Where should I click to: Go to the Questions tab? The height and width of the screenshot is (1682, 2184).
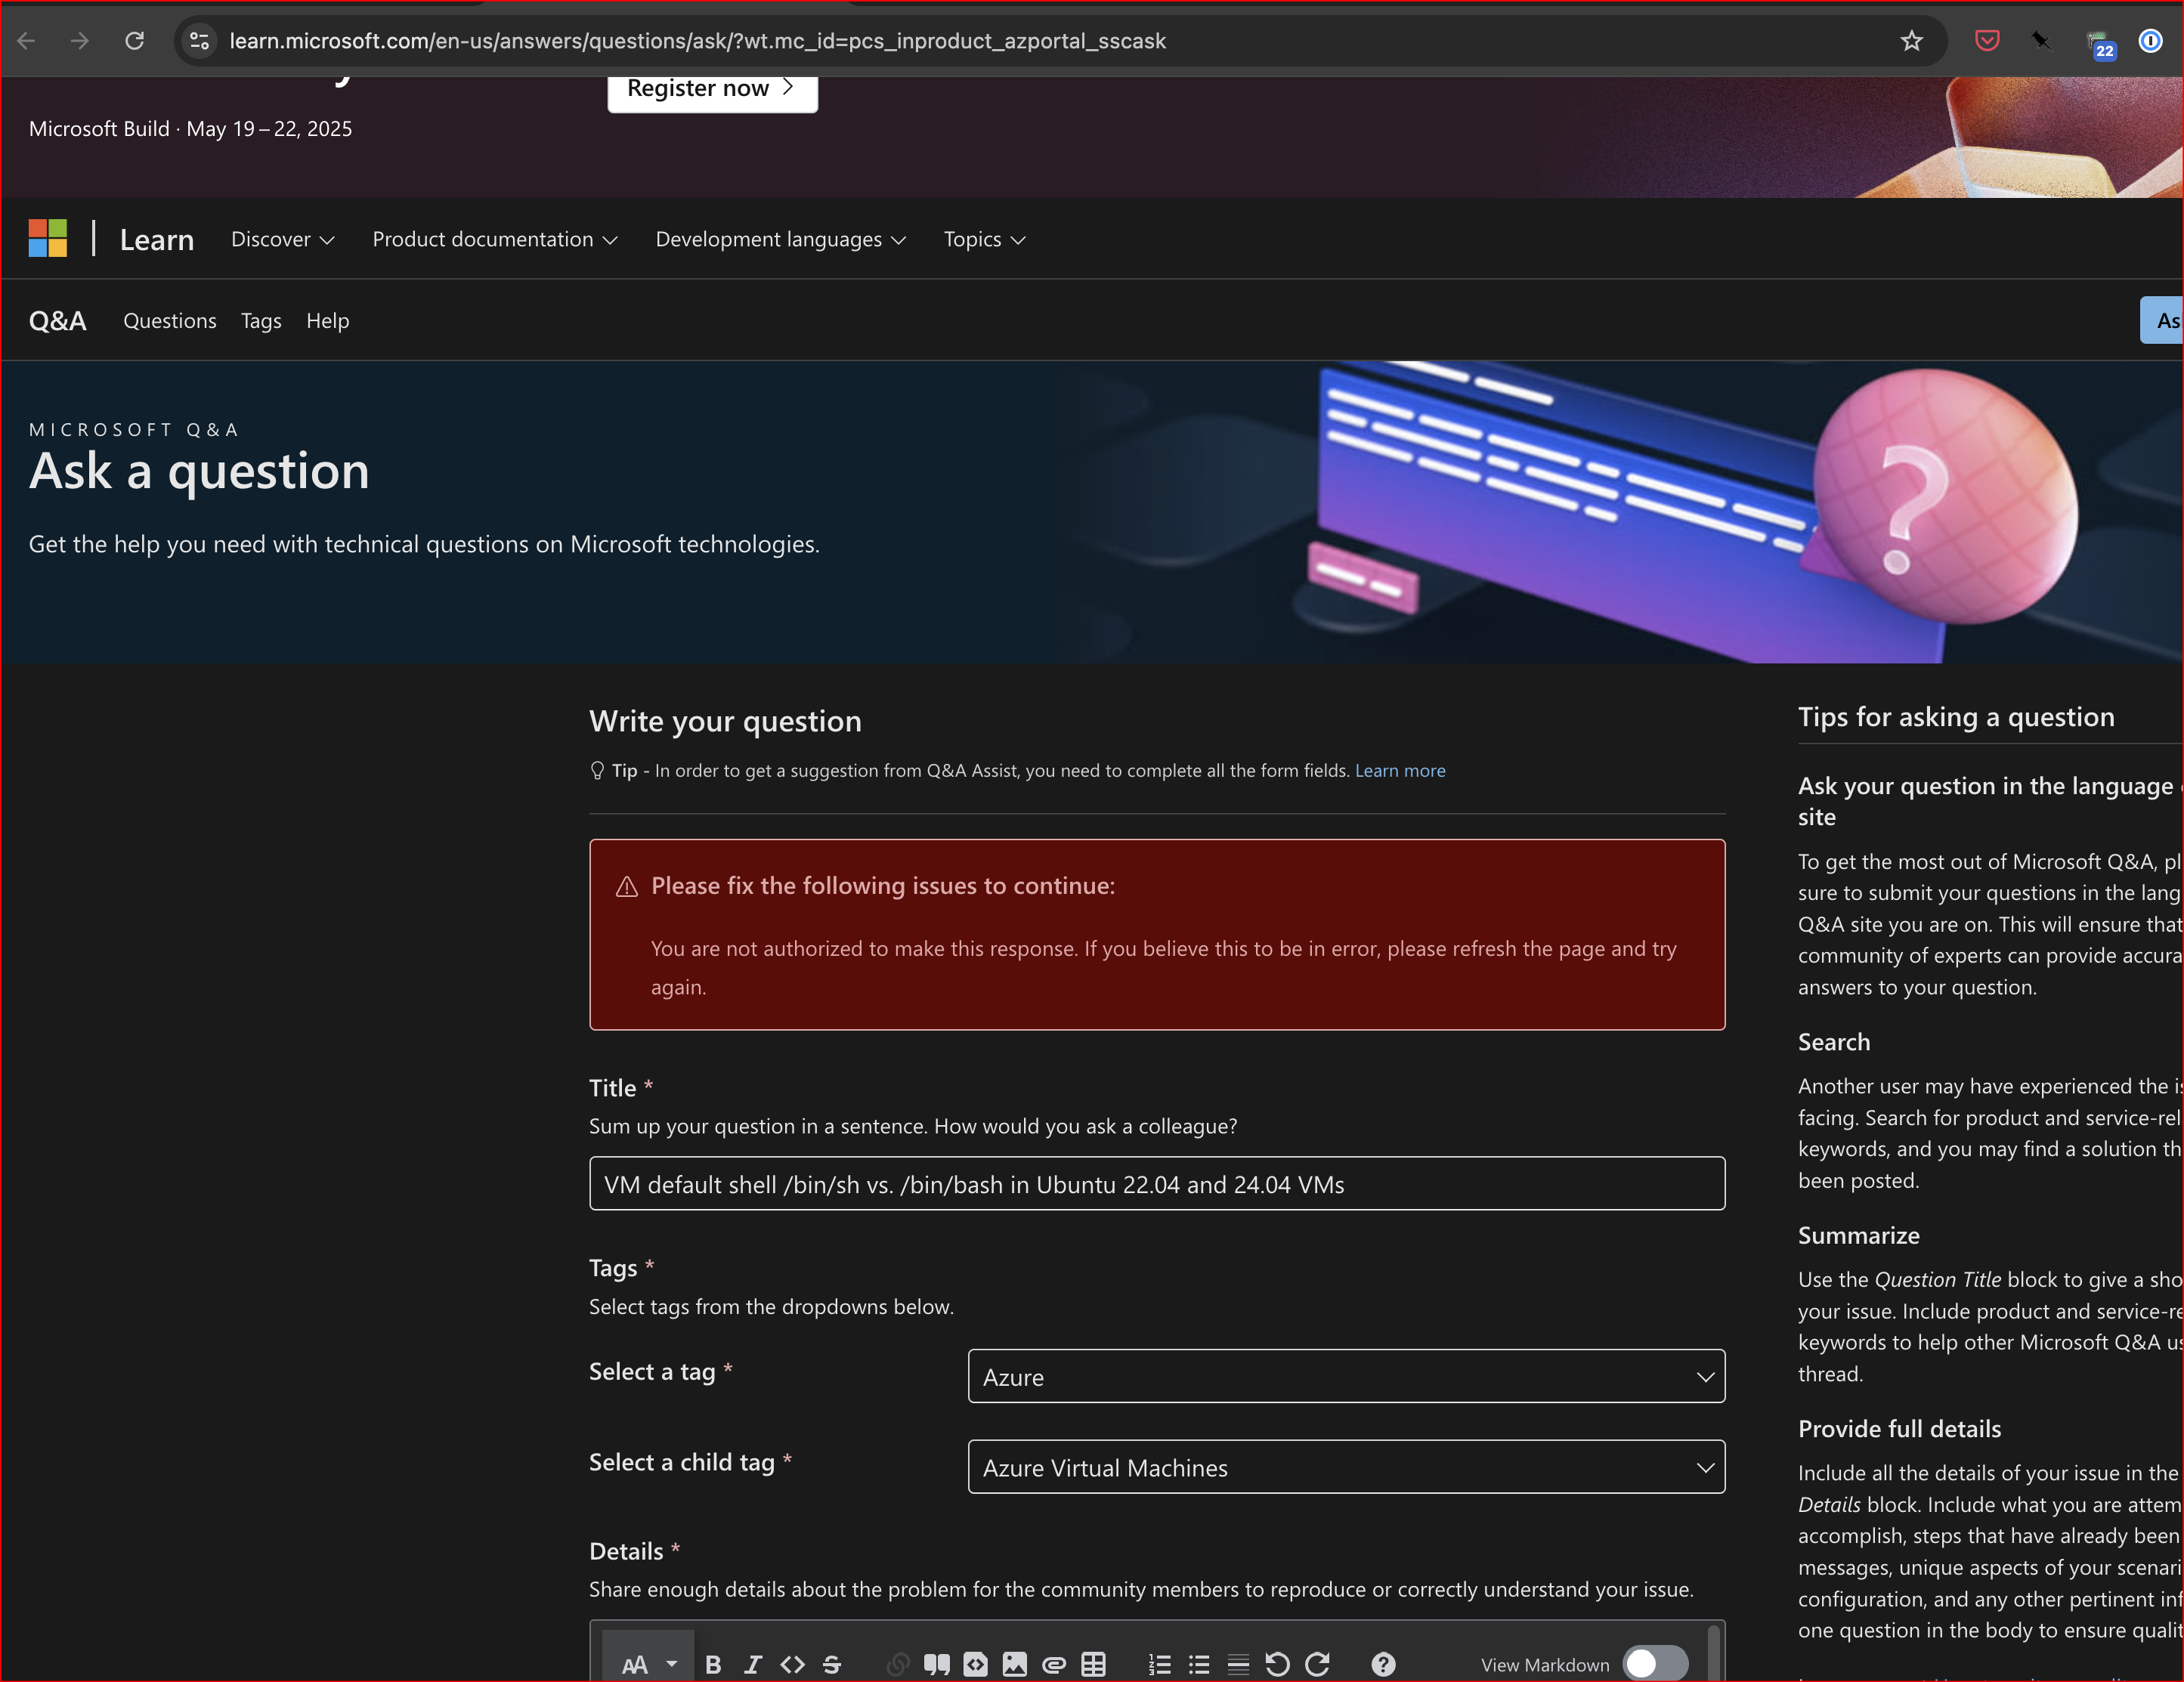point(170,321)
